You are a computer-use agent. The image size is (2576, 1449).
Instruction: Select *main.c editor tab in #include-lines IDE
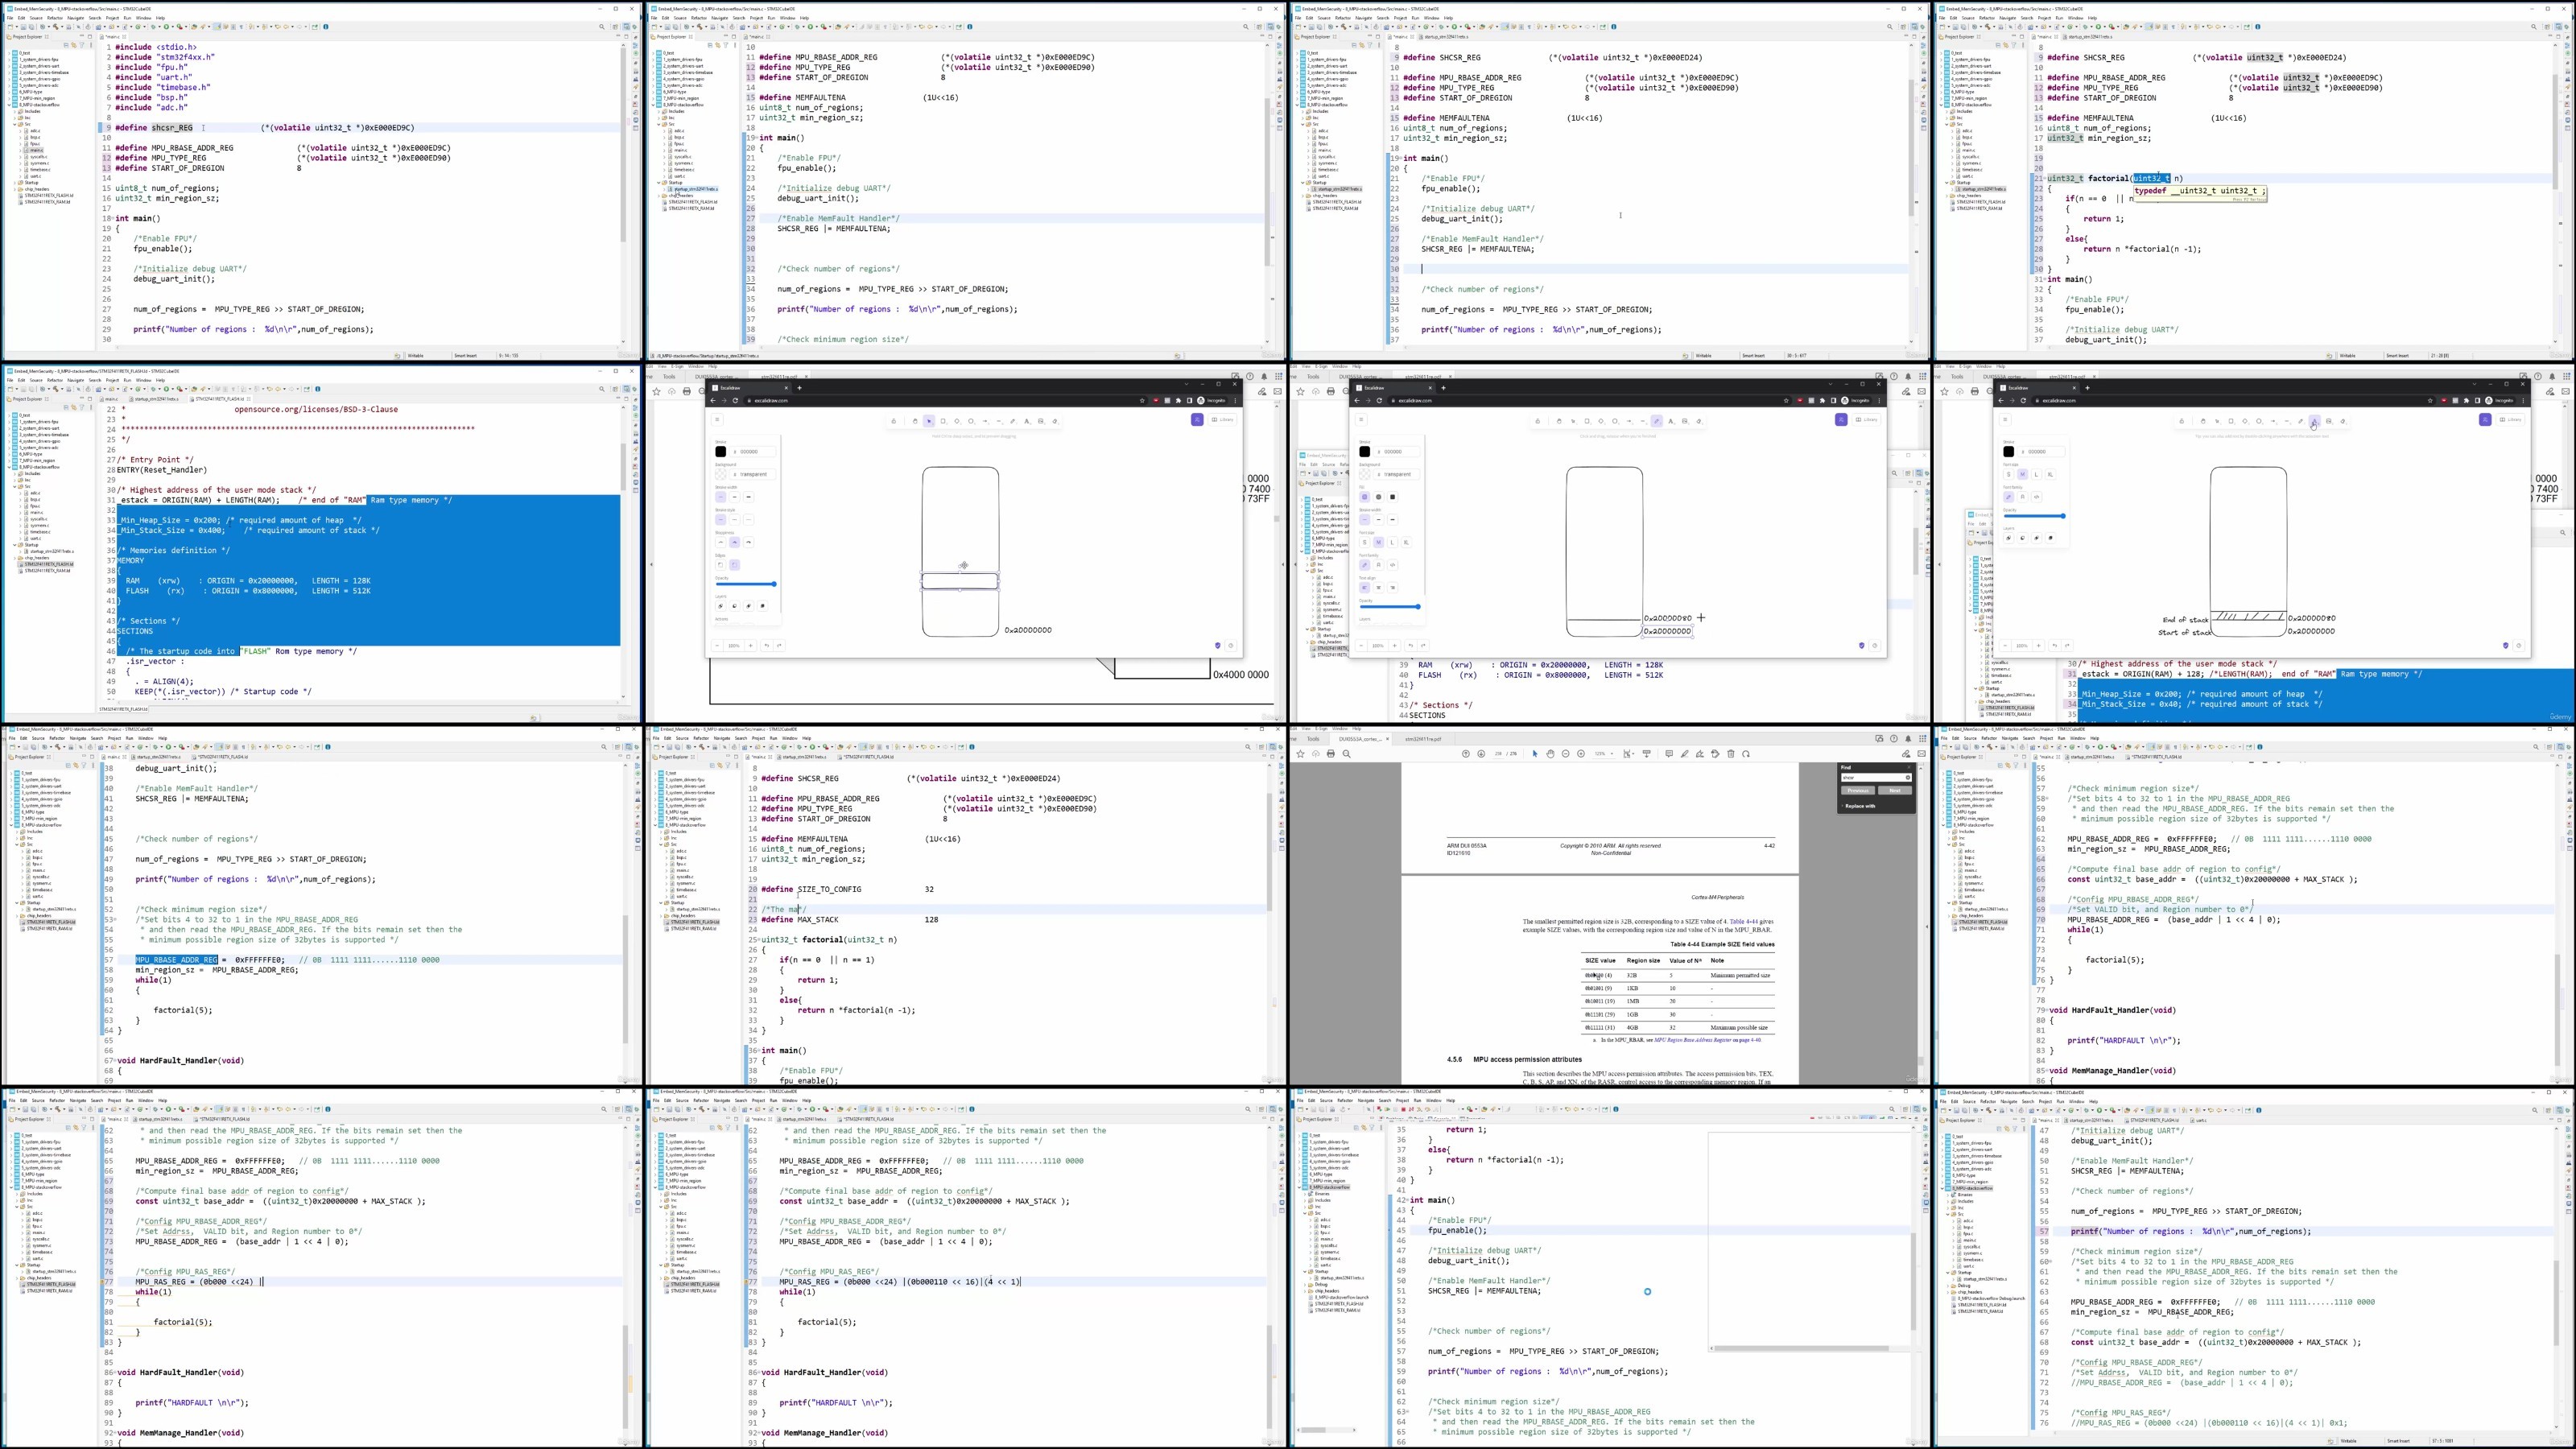(113, 37)
